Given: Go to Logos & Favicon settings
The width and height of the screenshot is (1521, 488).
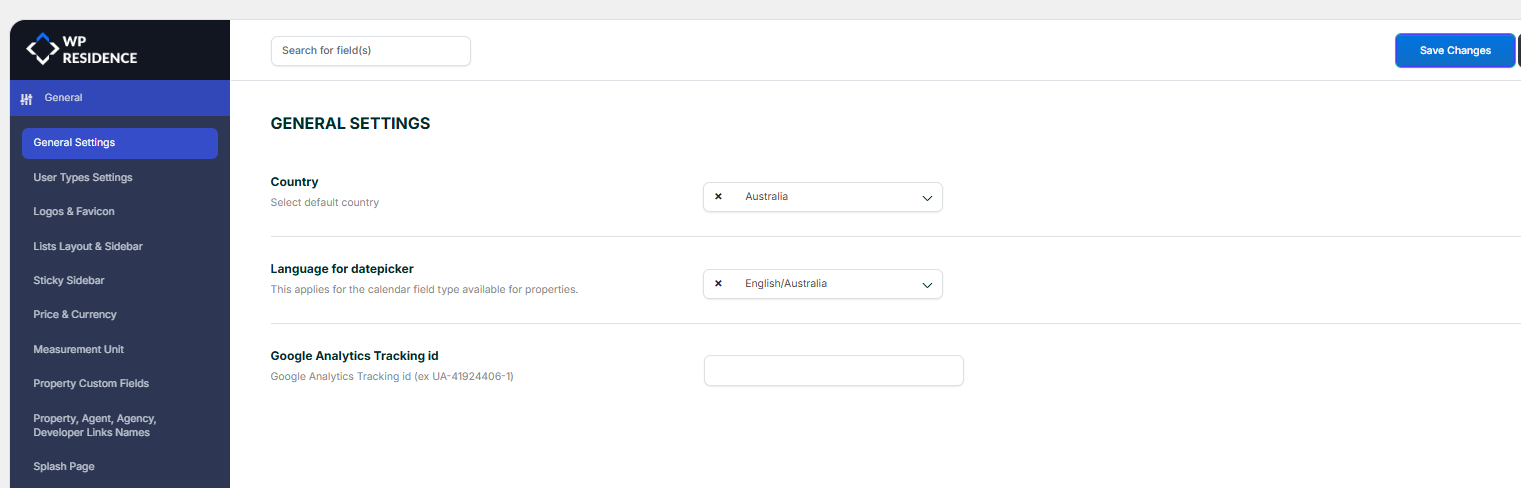Looking at the screenshot, I should pyautogui.click(x=74, y=212).
